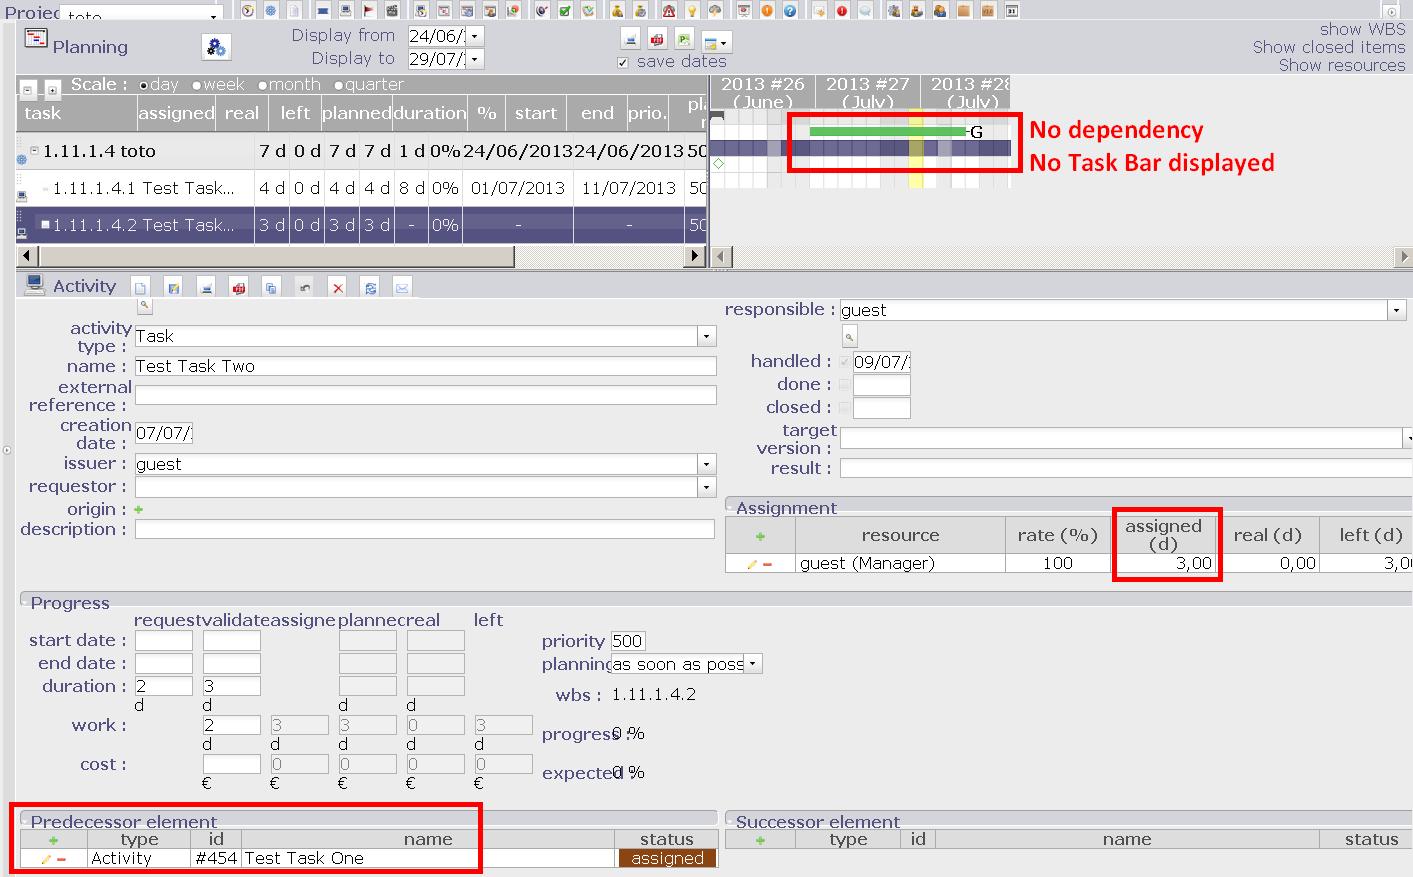Export the activity to PDF with the red icon
The height and width of the screenshot is (877, 1413).
238,288
